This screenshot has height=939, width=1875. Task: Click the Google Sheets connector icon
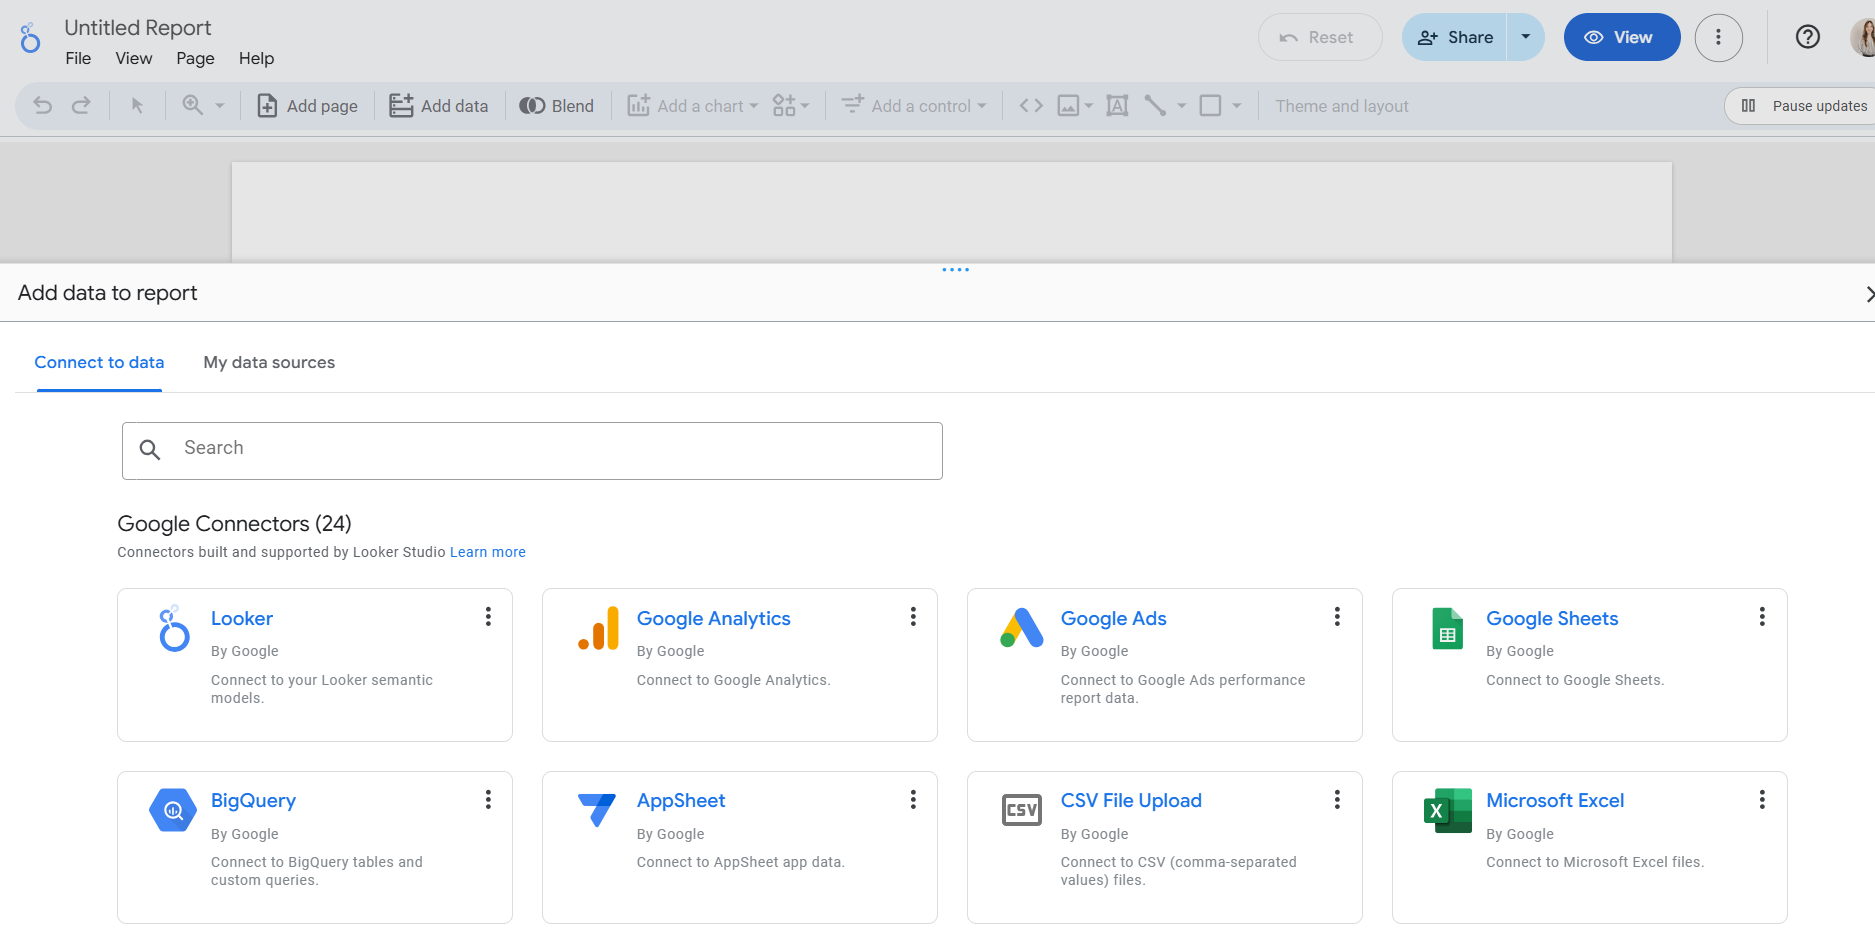(x=1447, y=629)
